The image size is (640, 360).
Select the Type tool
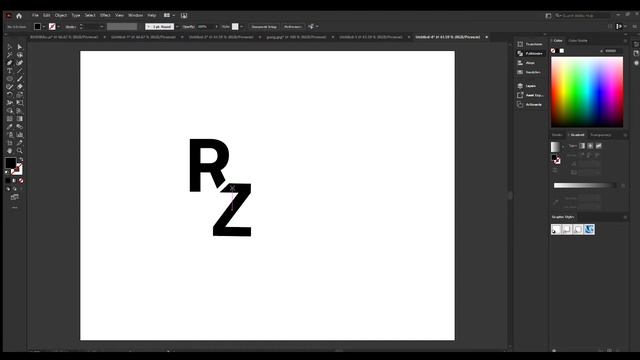click(10, 71)
